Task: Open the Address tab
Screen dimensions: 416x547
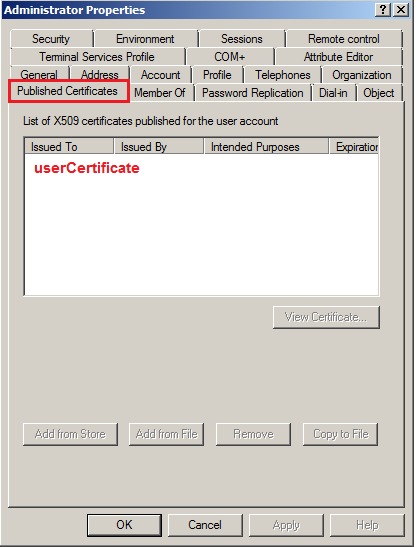Action: (100, 74)
